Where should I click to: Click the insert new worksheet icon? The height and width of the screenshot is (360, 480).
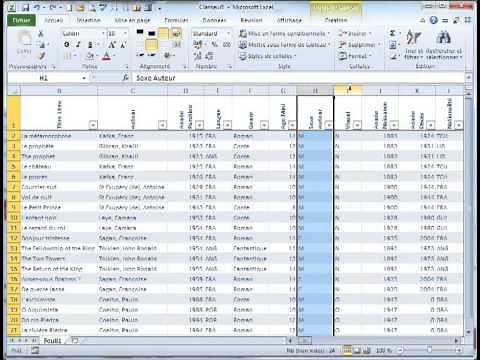pyautogui.click(x=75, y=341)
